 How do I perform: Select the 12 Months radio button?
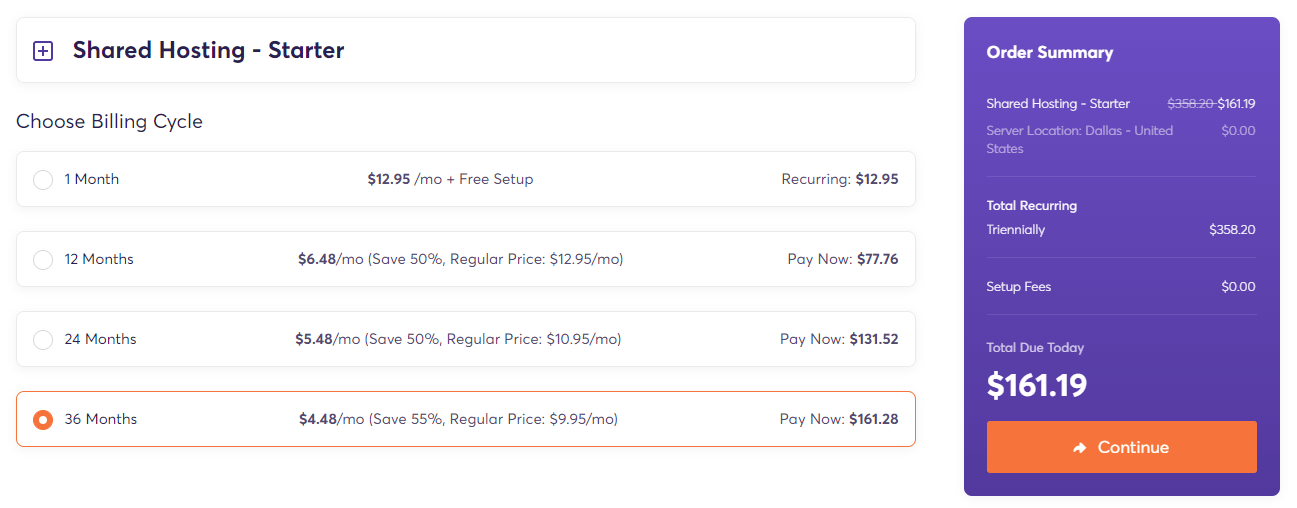(x=43, y=260)
